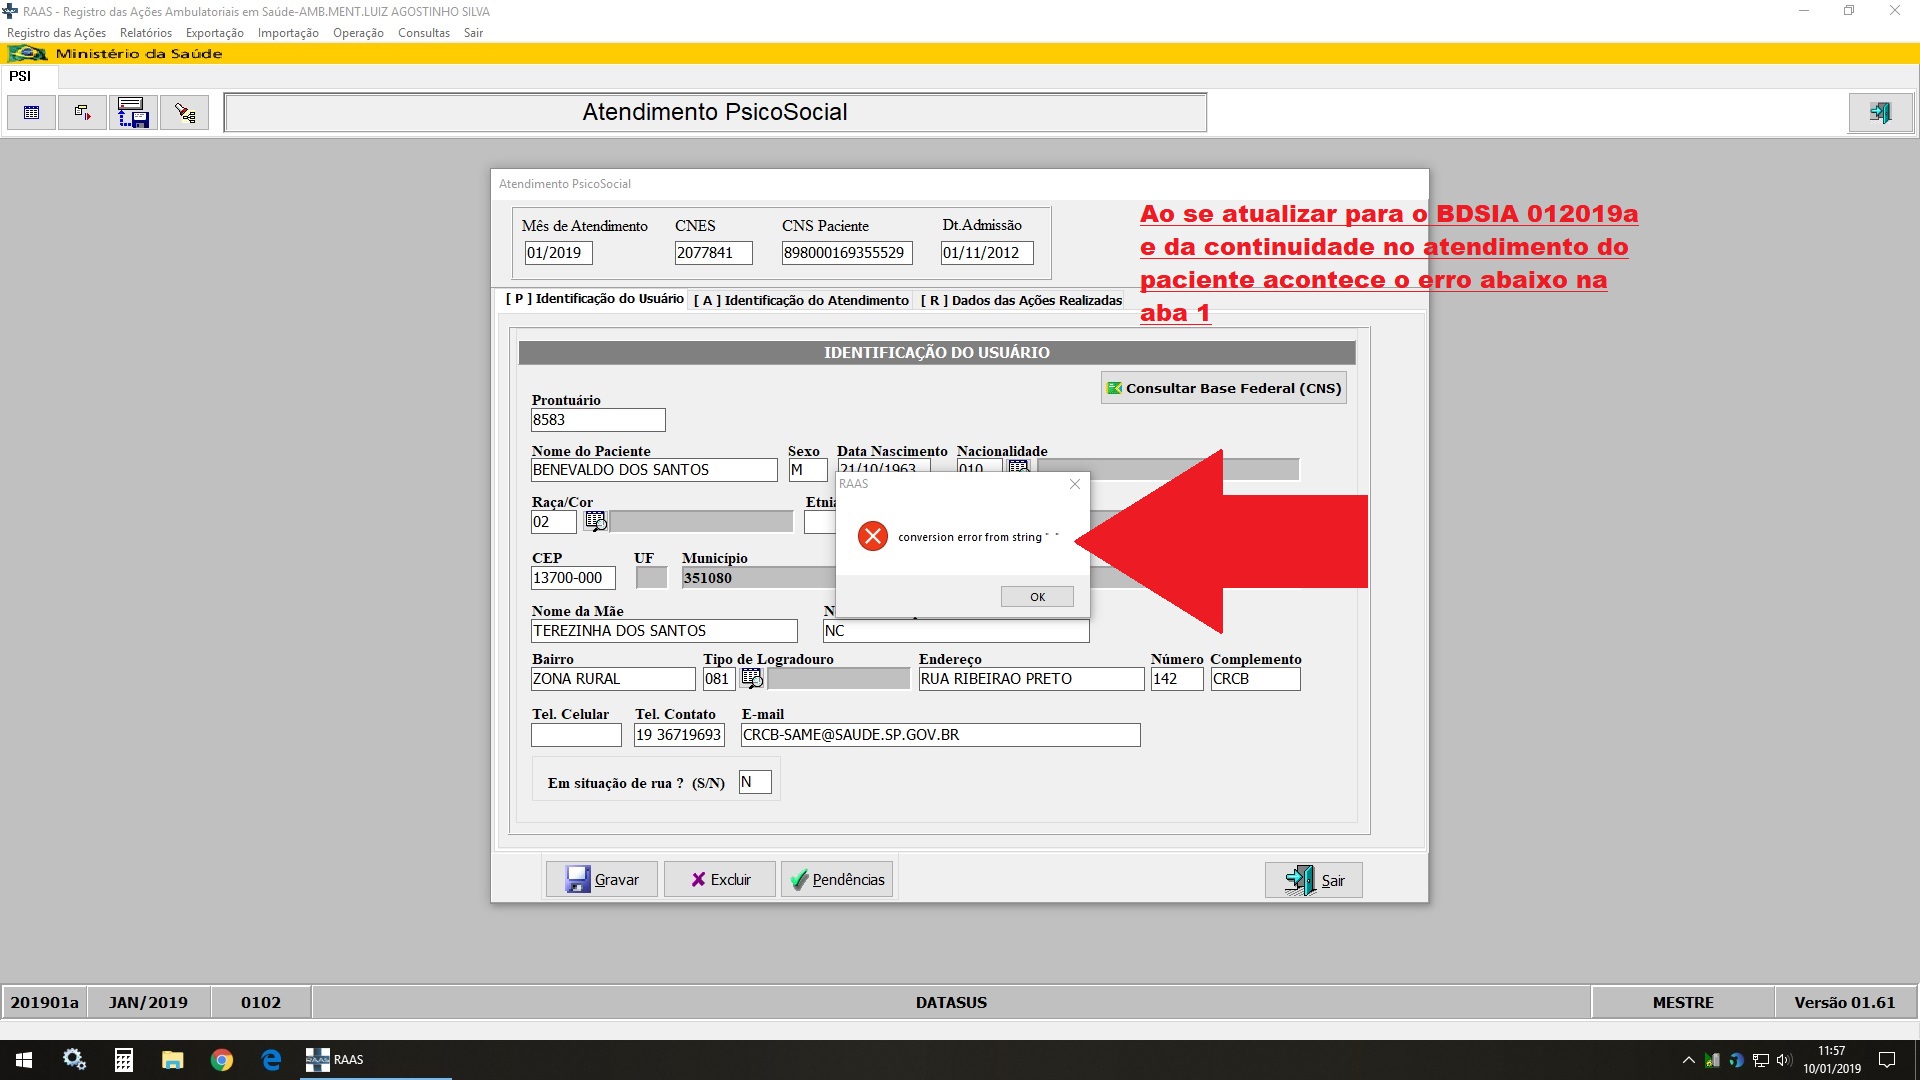
Task: Open the Exportação menu
Action: click(x=214, y=33)
